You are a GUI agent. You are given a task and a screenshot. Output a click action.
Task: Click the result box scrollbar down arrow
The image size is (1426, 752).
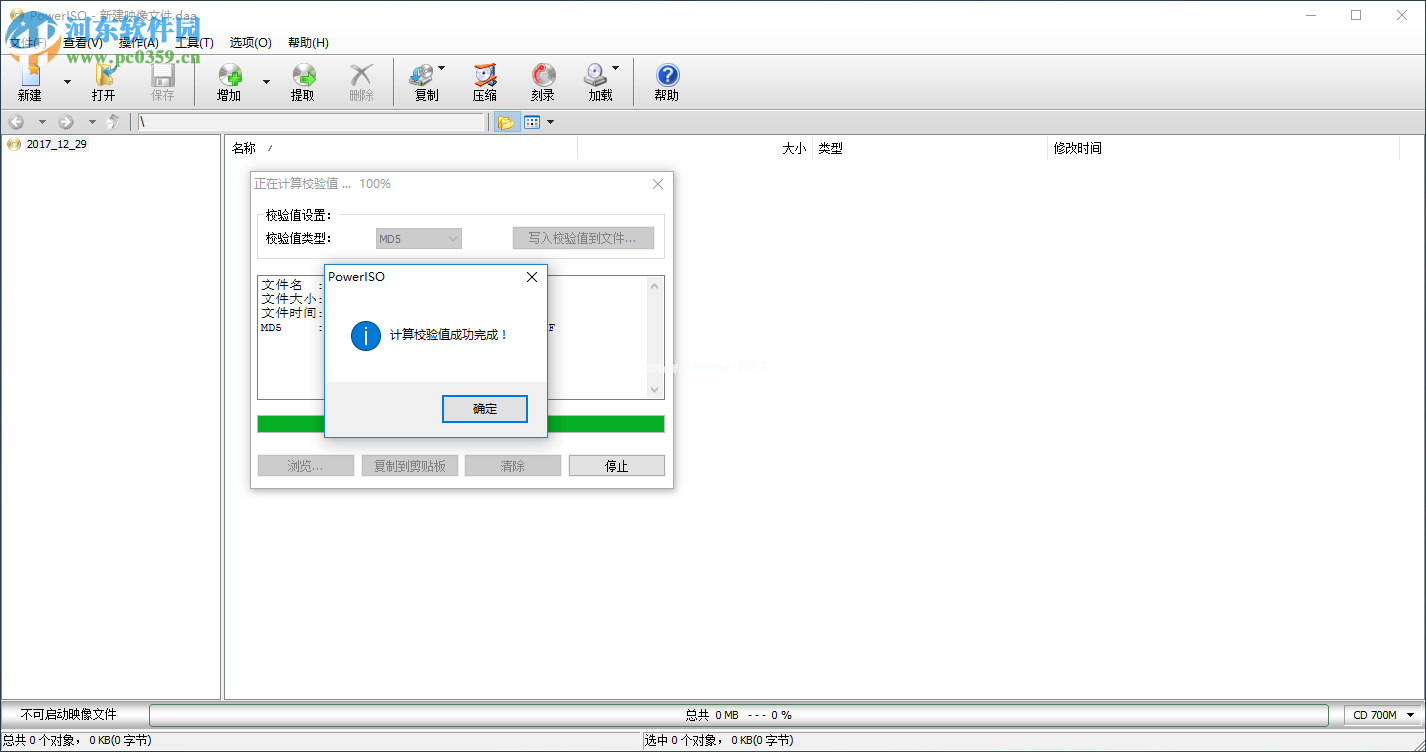(655, 390)
